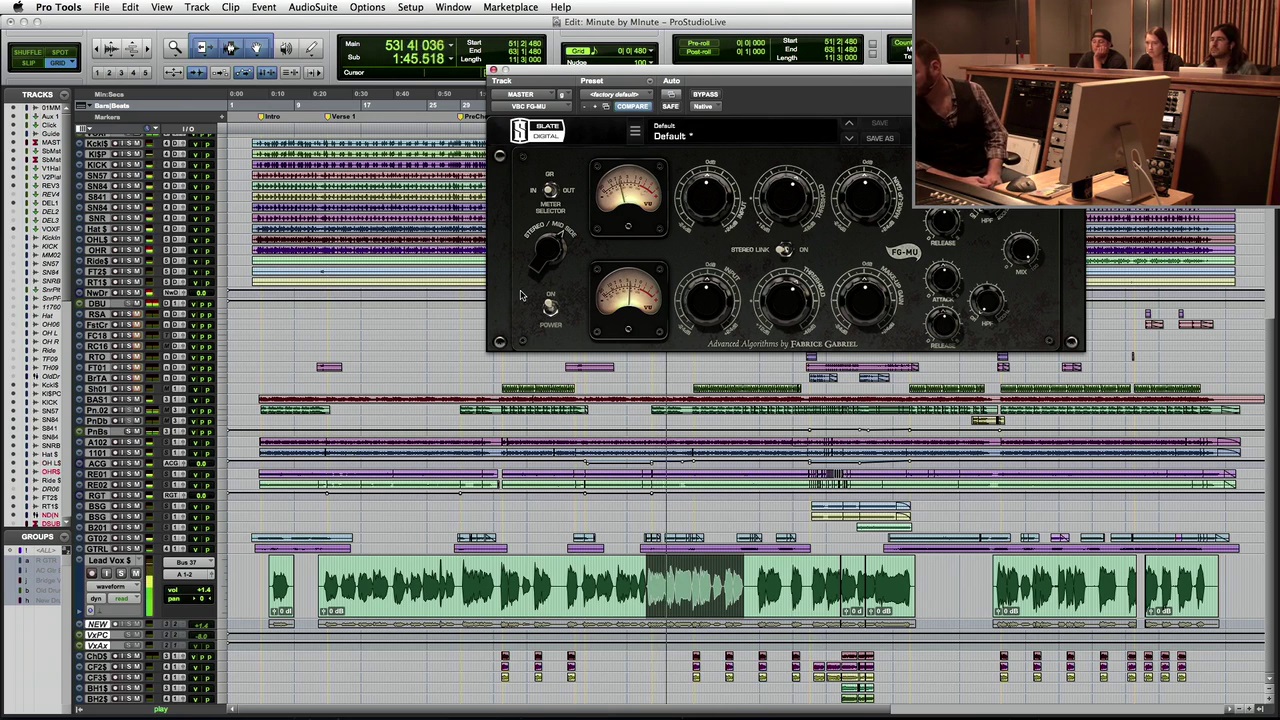Select the Trim tool
This screenshot has height=720, width=1280.
pyautogui.click(x=203, y=48)
